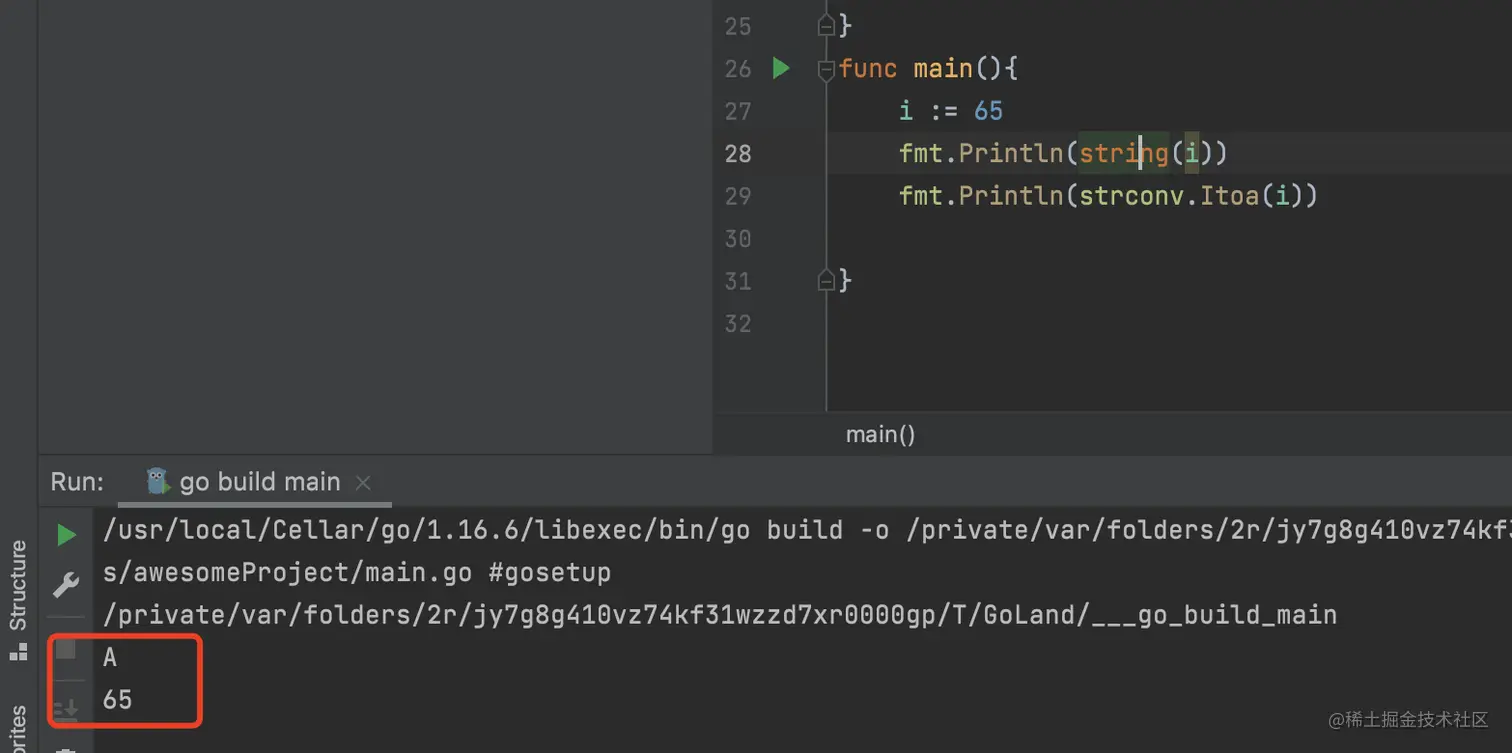Click the fold end marker on line 31
The height and width of the screenshot is (753, 1512).
click(x=826, y=281)
